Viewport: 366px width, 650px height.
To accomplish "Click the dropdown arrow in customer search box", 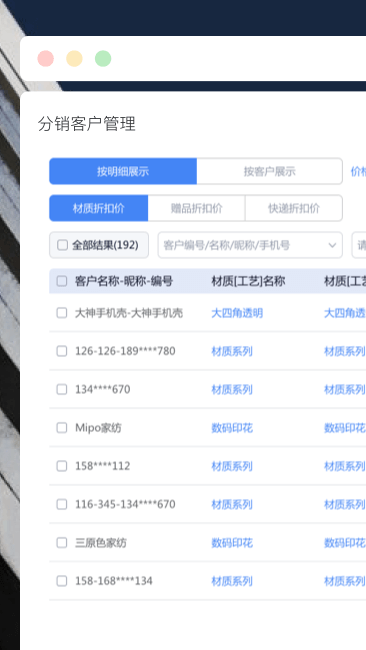I will pos(332,245).
